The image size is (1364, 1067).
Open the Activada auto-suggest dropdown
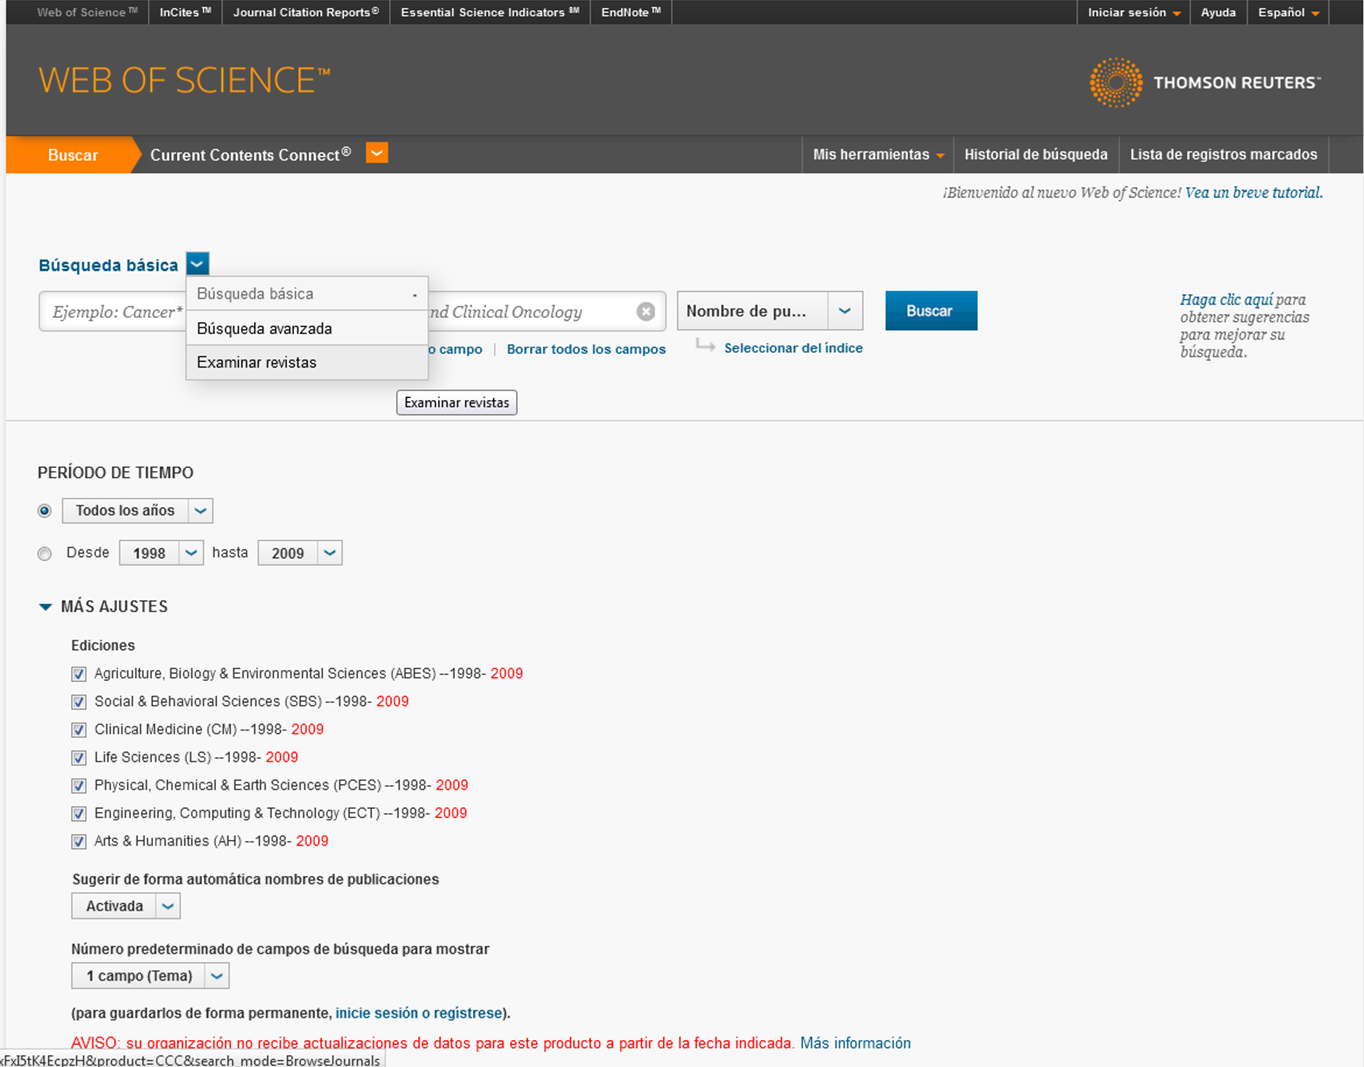pyautogui.click(x=126, y=906)
